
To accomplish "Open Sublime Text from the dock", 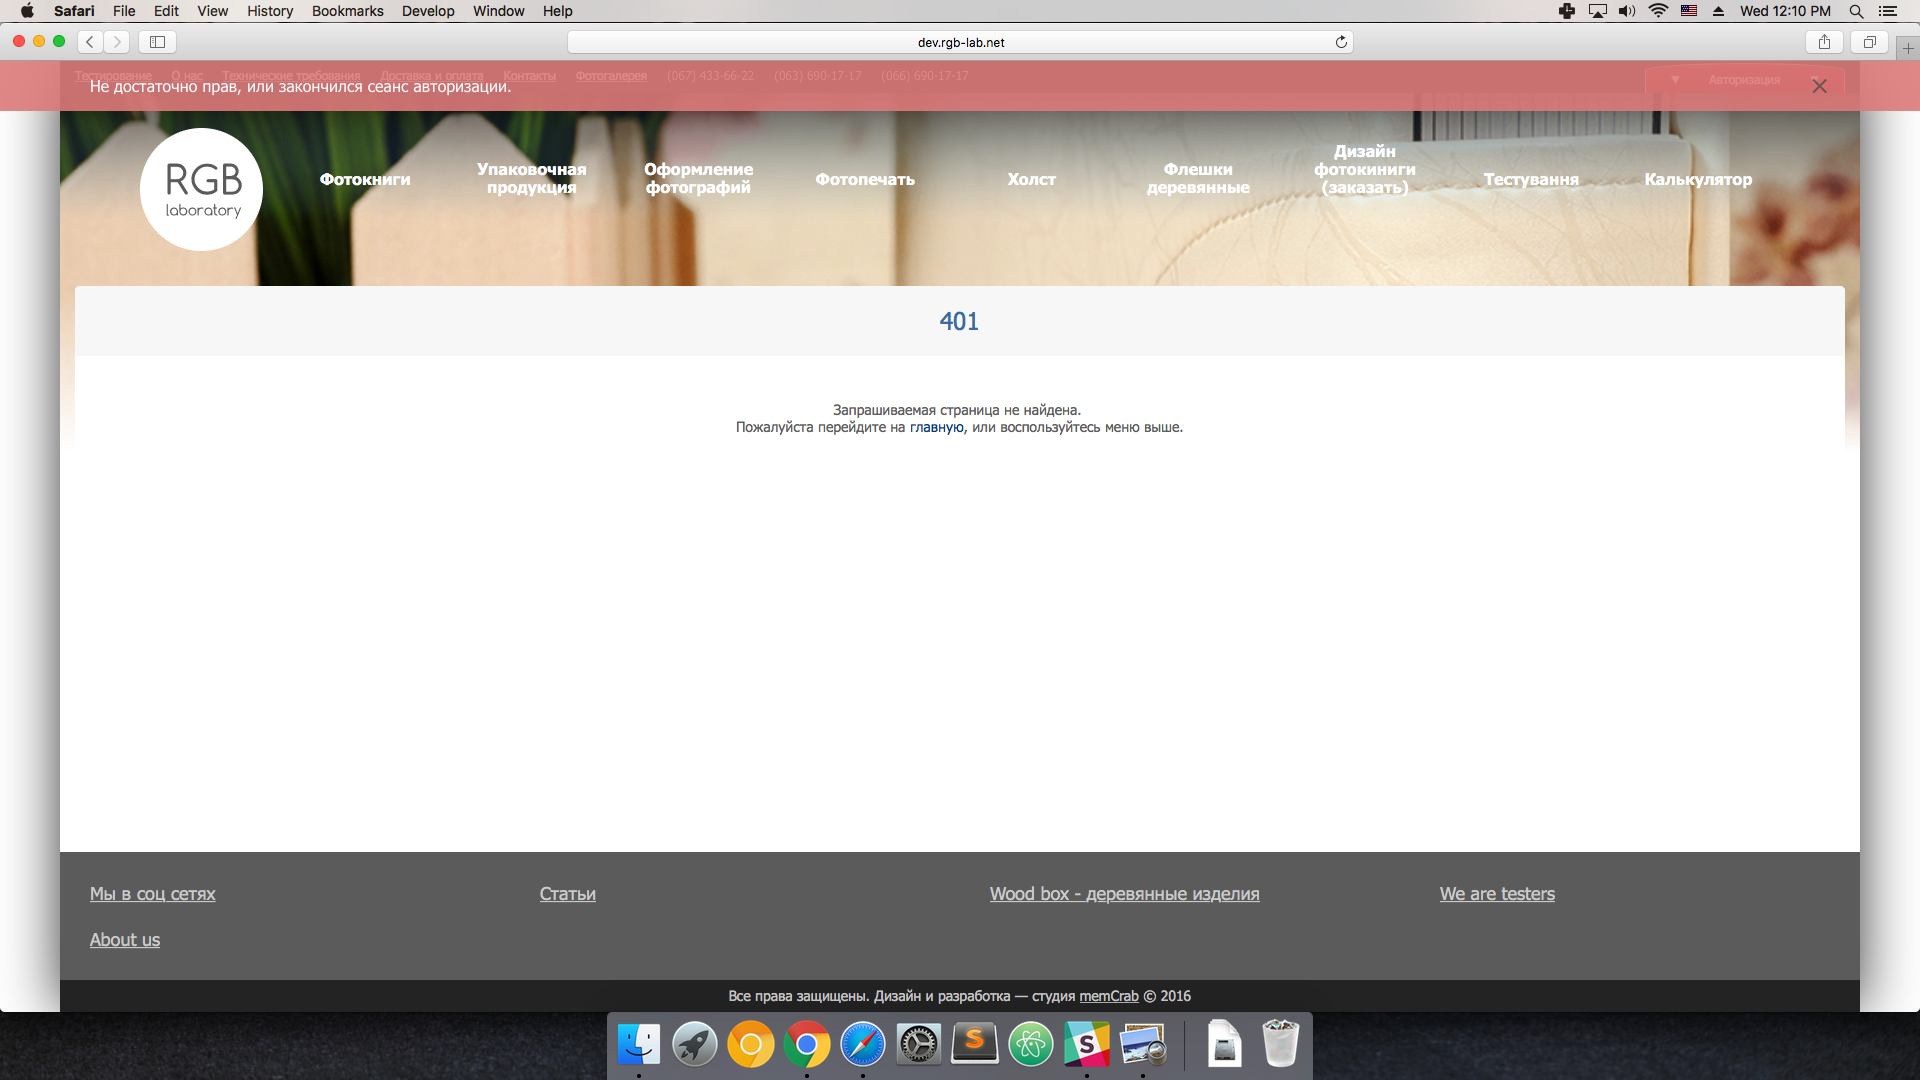I will pyautogui.click(x=974, y=1045).
